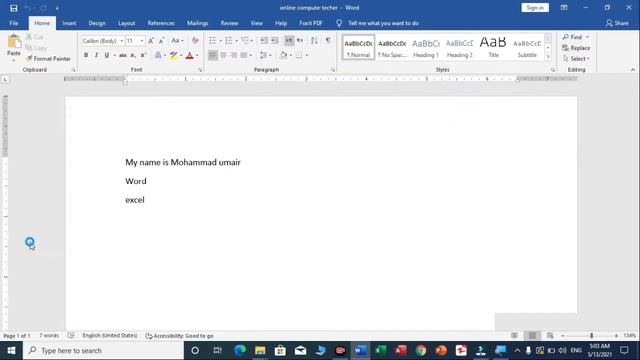This screenshot has width=640, height=360.
Task: Click the Share button
Action: [617, 23]
